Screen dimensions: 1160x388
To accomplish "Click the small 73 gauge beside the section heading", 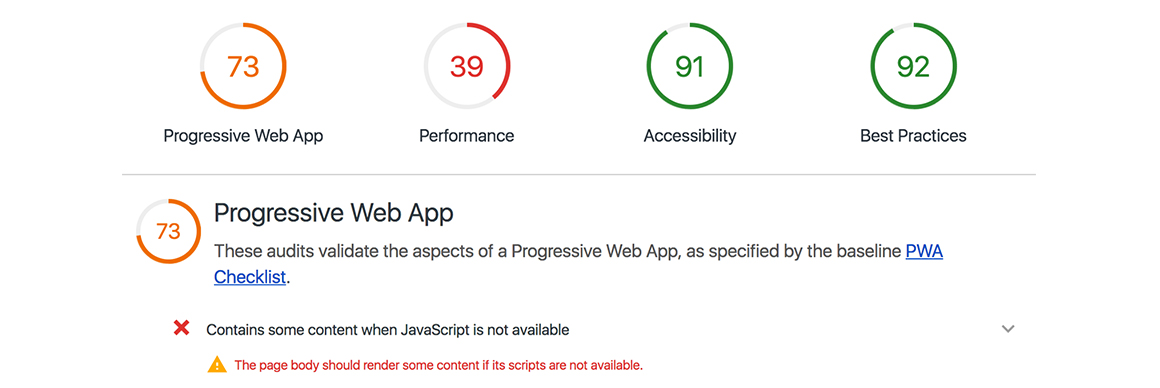I will 169,231.
